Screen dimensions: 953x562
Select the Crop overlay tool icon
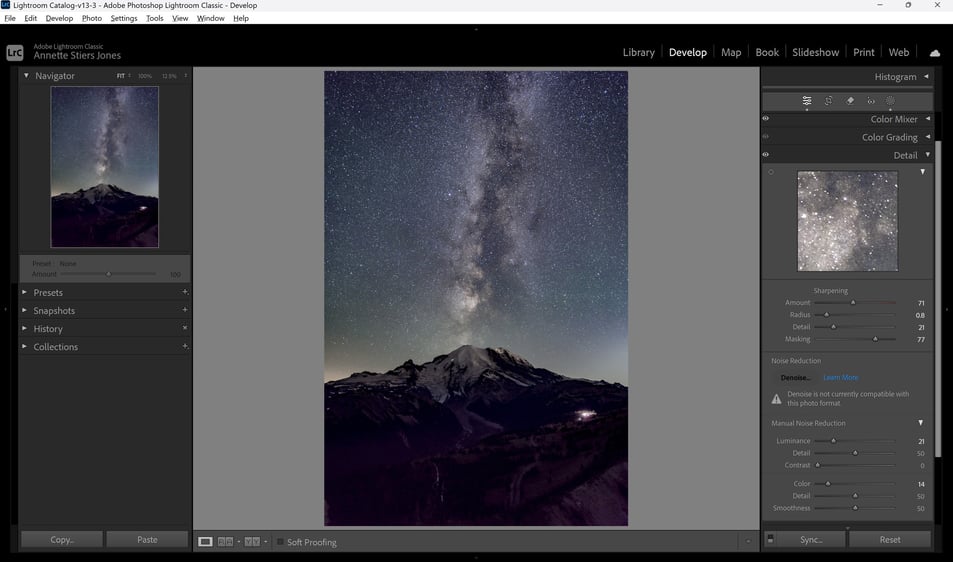[828, 101]
